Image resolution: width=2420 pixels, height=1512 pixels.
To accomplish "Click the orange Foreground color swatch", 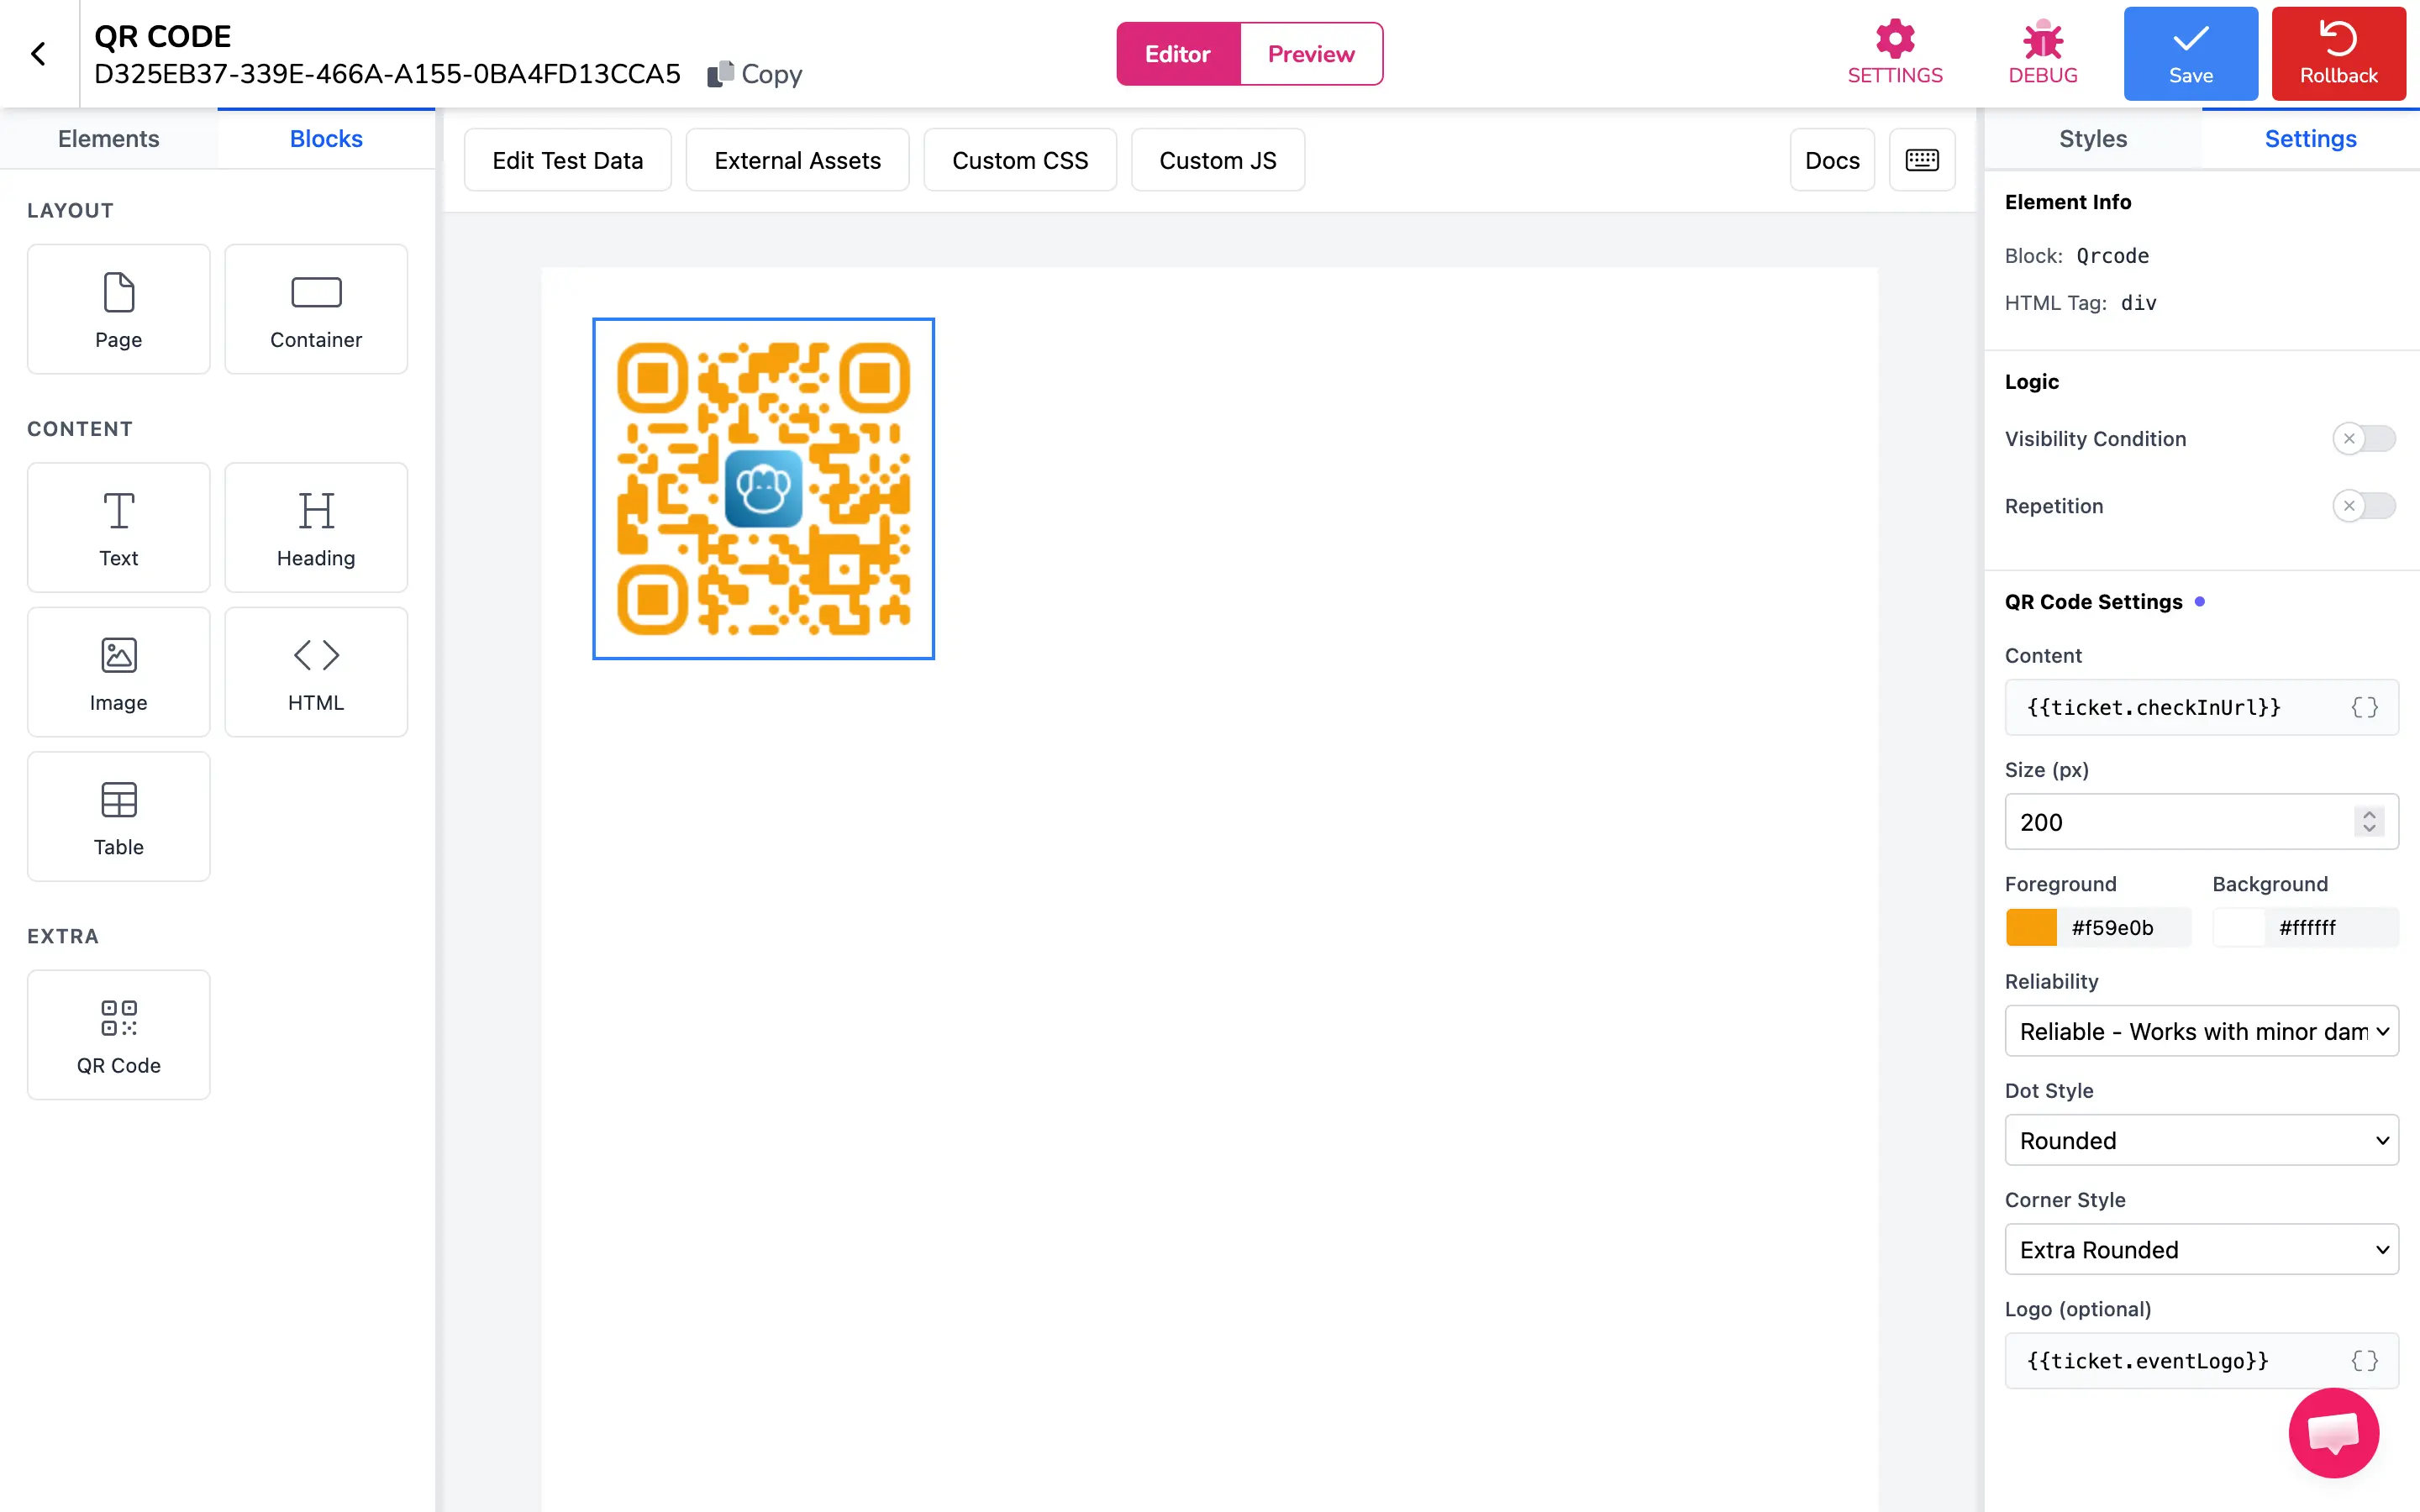I will [2032, 927].
